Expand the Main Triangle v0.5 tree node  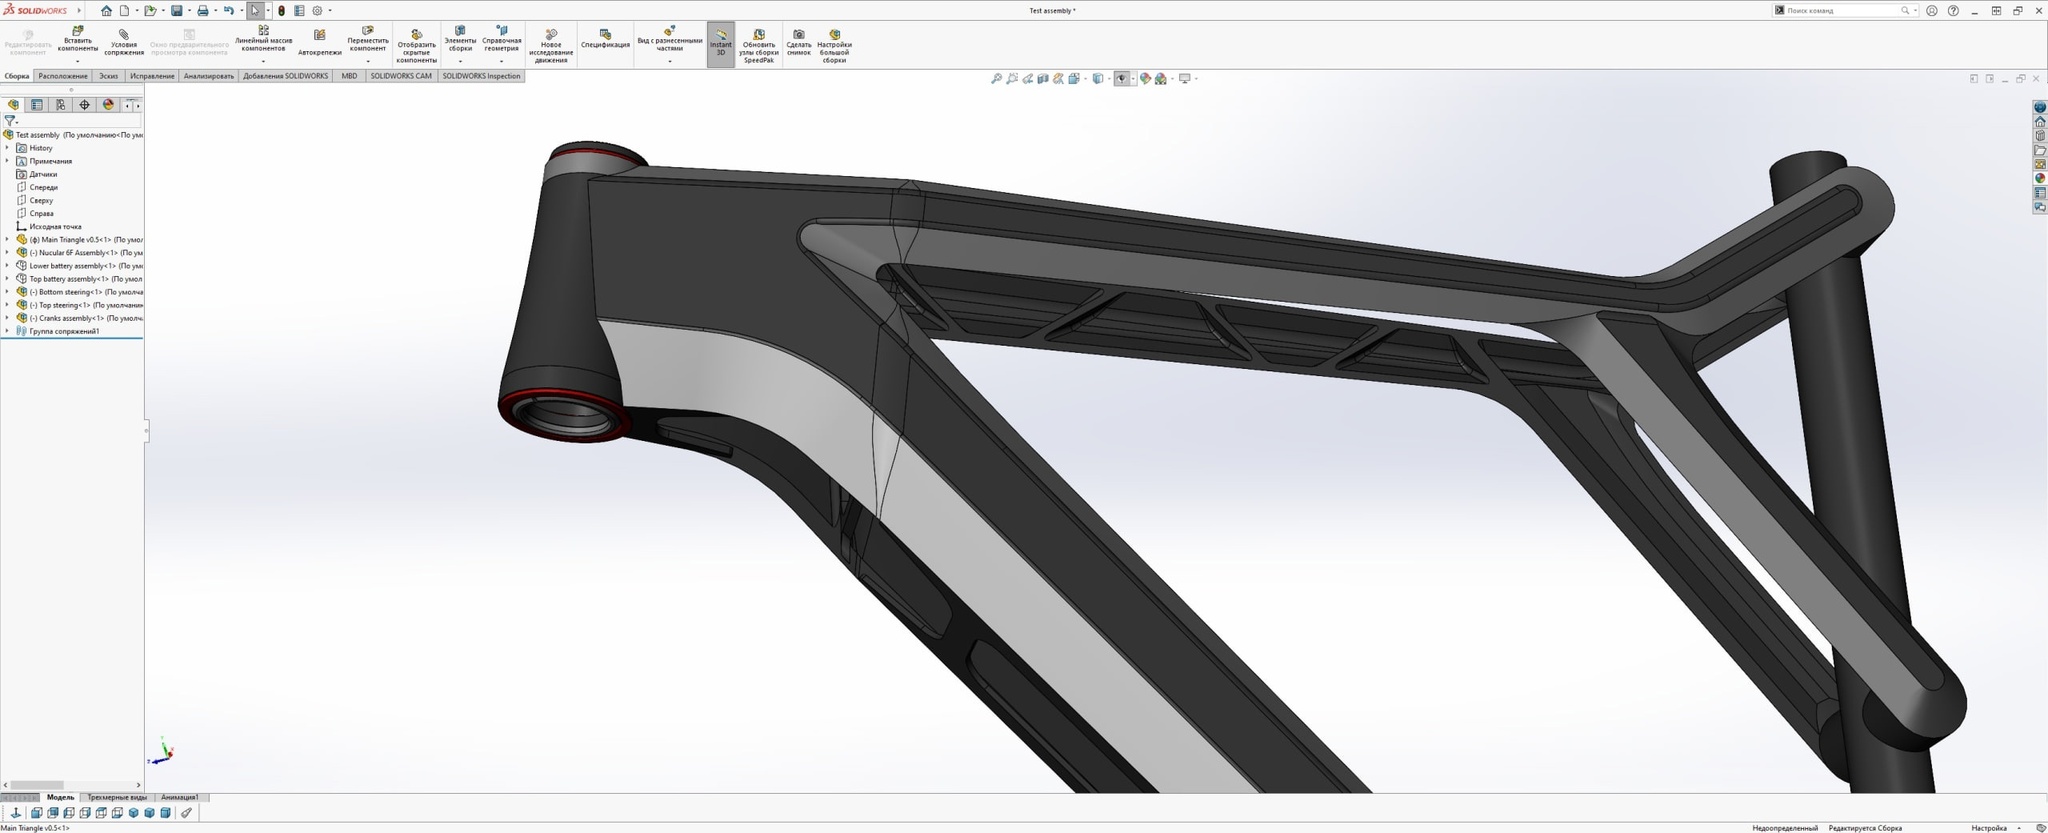[7, 240]
